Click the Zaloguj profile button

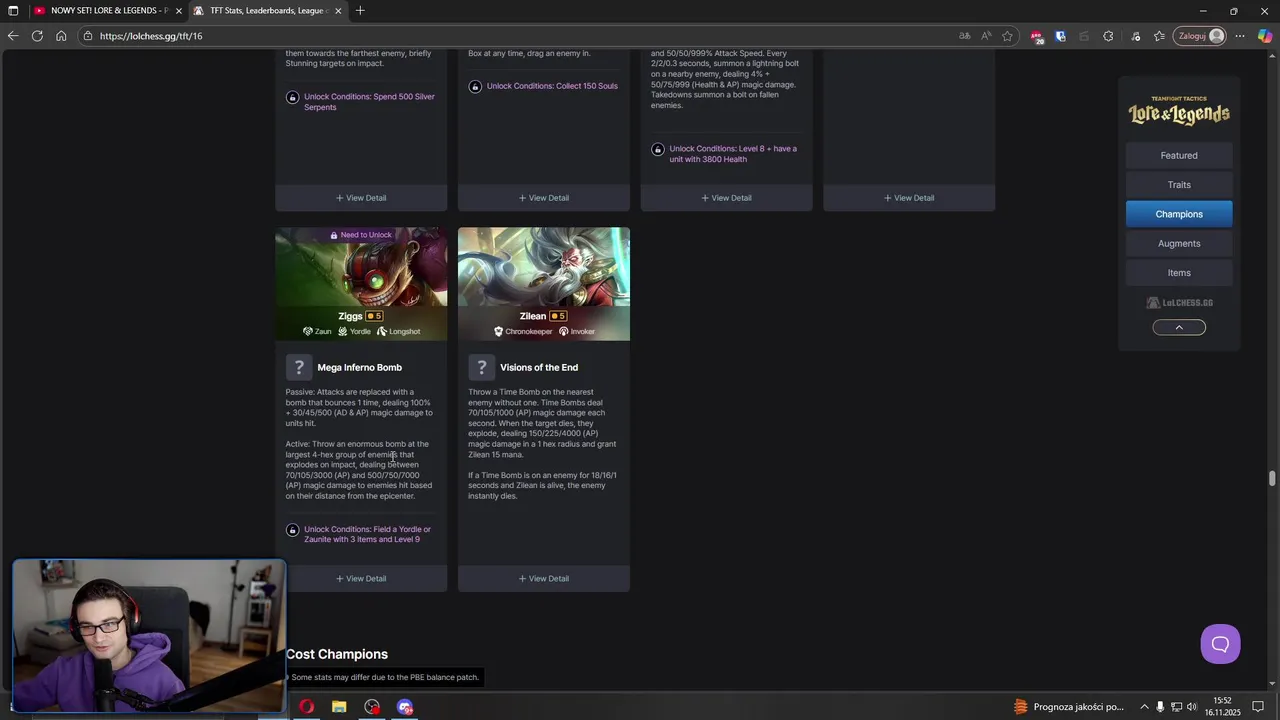1201,36
